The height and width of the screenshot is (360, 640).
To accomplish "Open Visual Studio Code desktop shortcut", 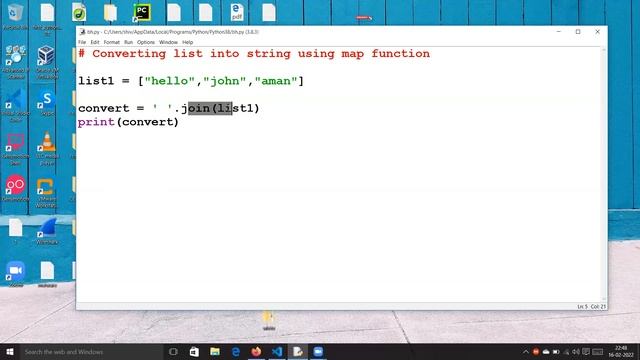I will (x=15, y=99).
